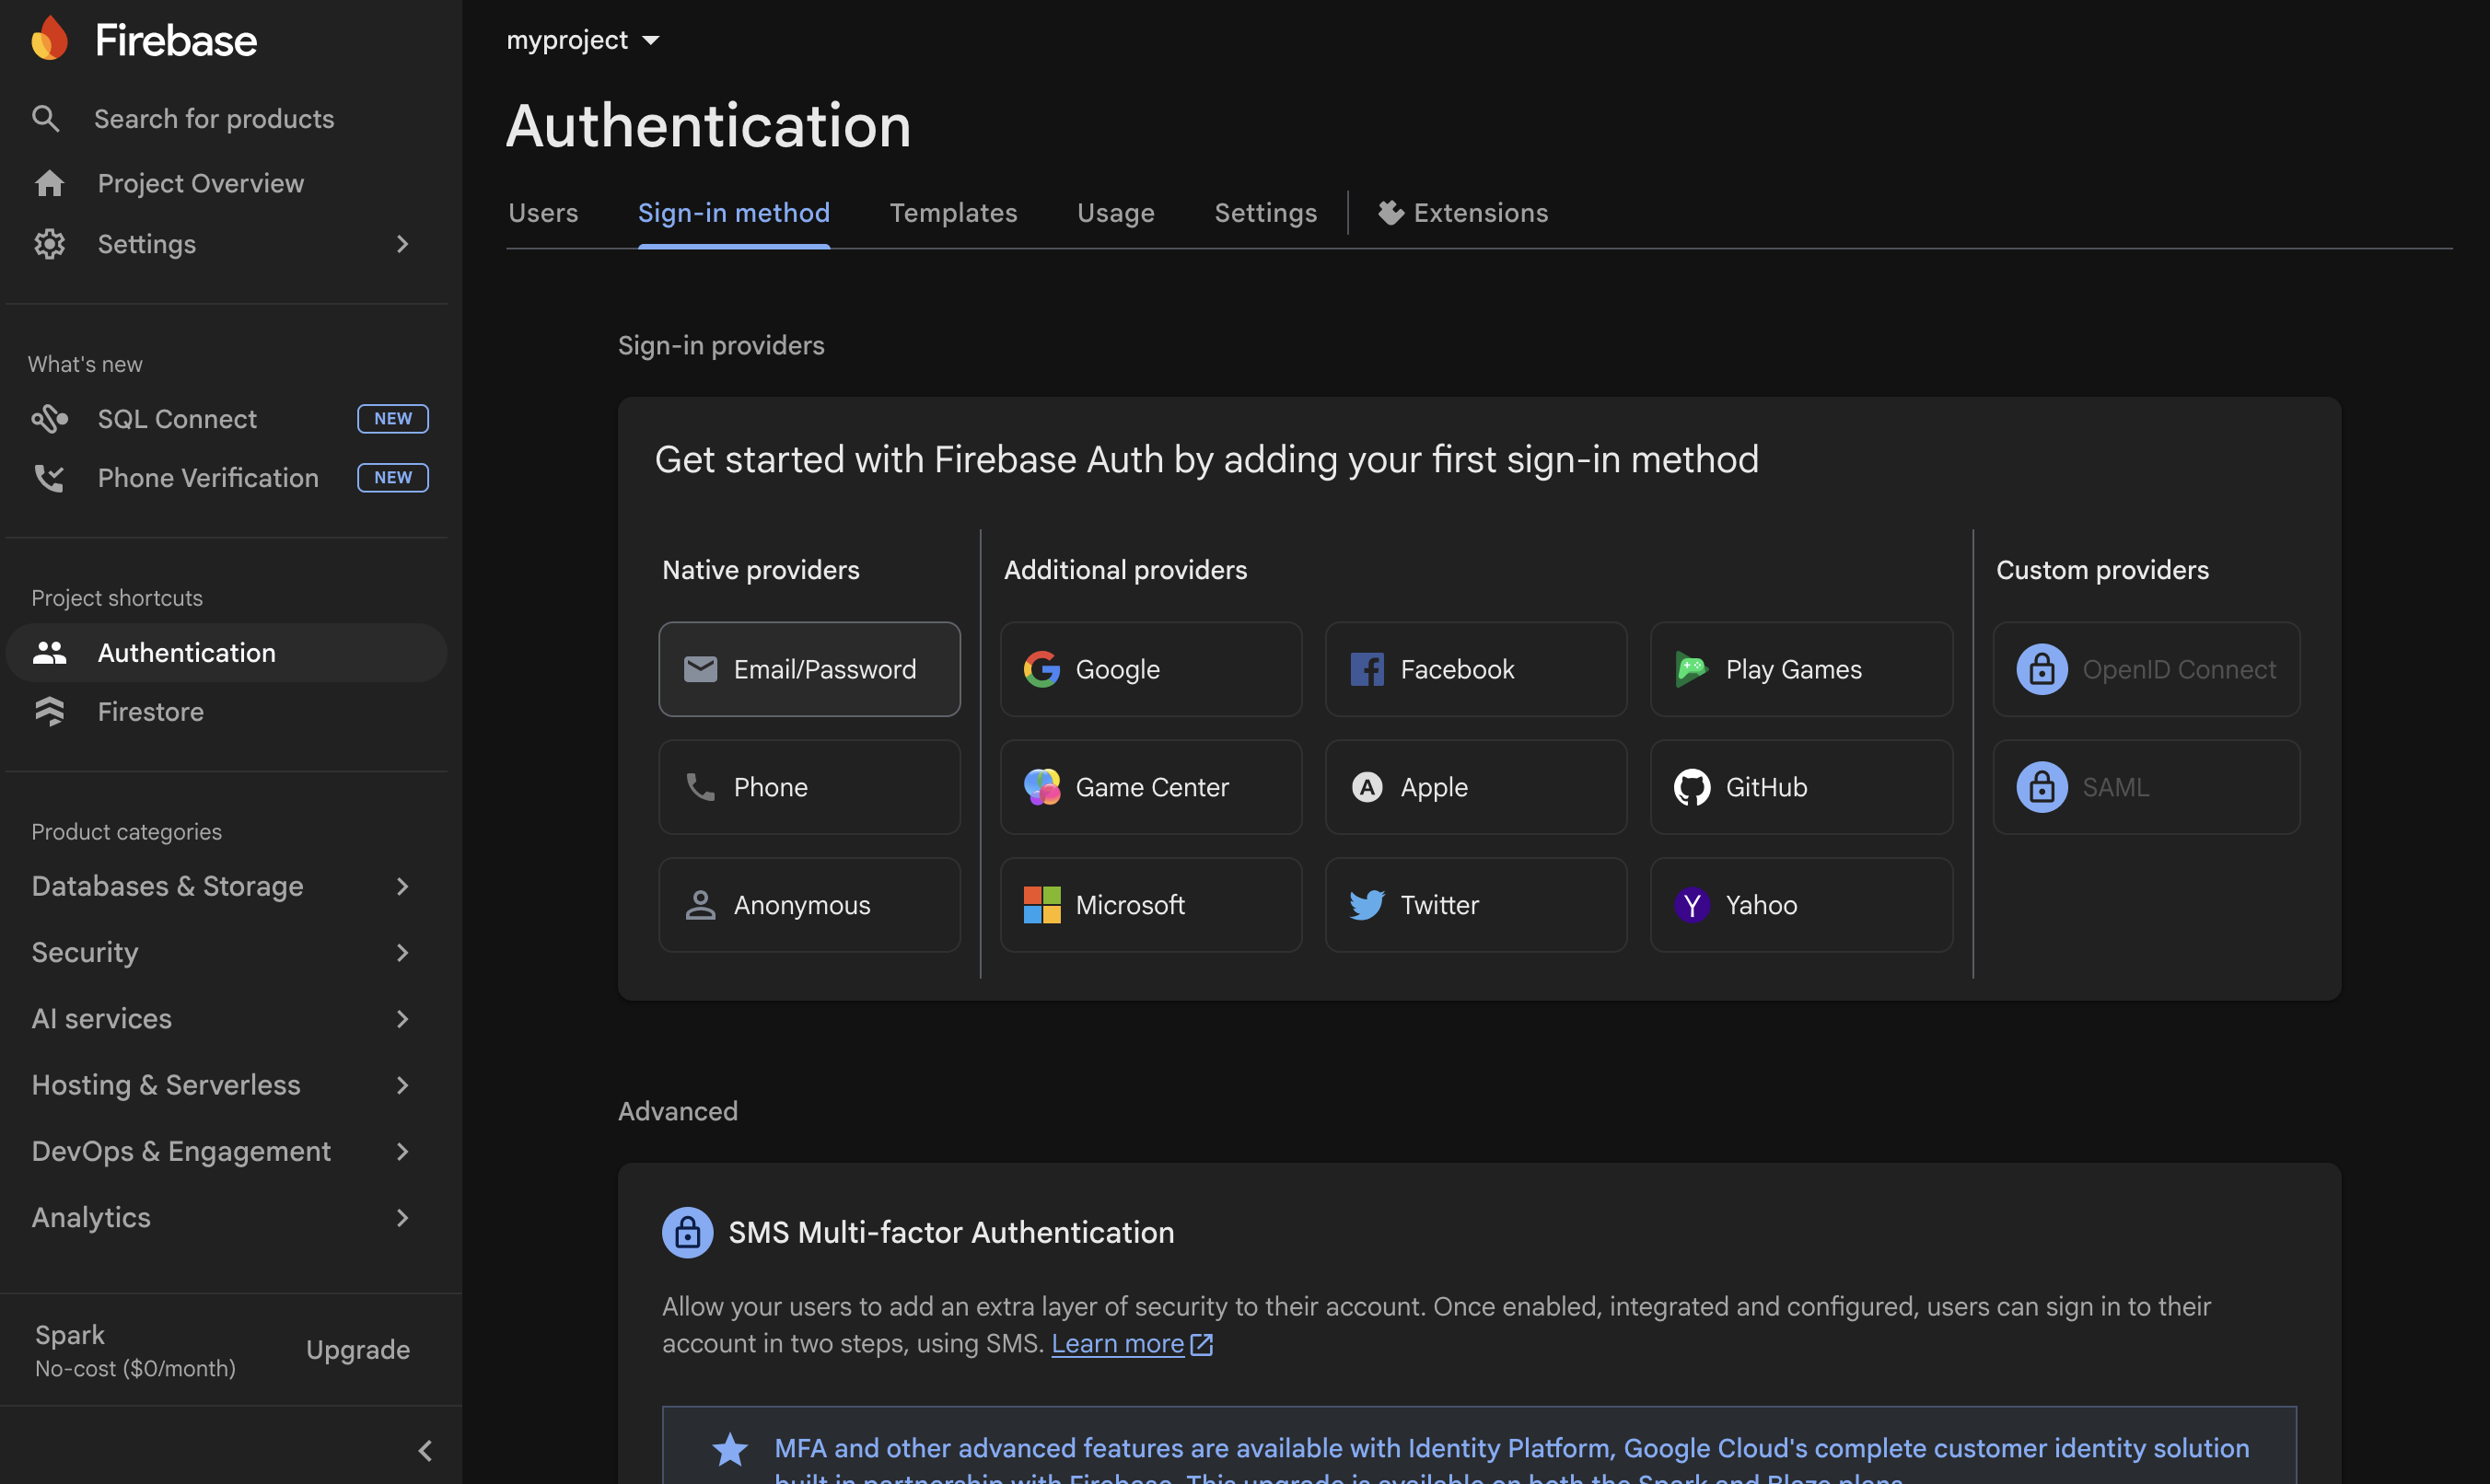Click the SQL Connect label
Viewport: 2490px width, 1484px height.
point(177,419)
